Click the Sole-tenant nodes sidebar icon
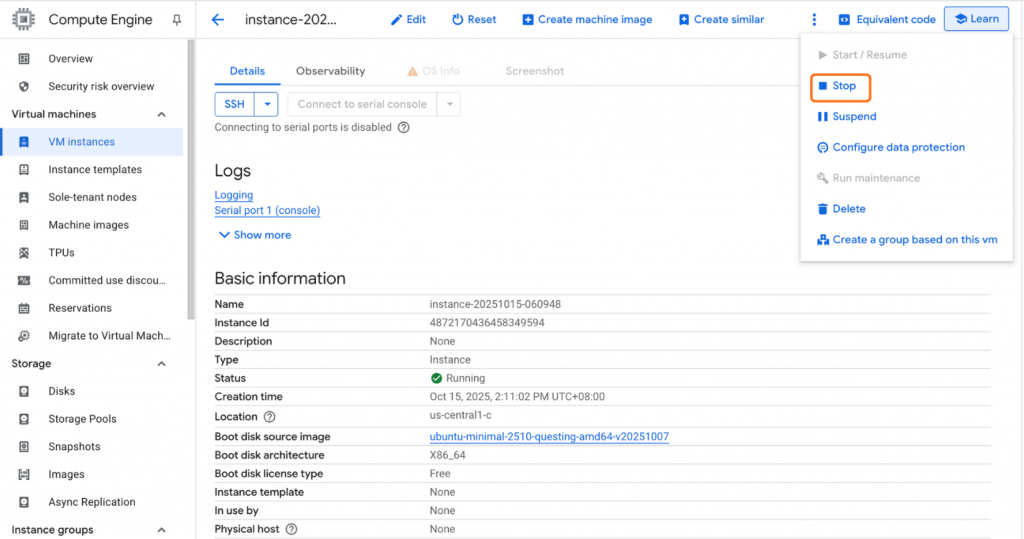Screen dimensions: 1024x539 [x=24, y=197]
